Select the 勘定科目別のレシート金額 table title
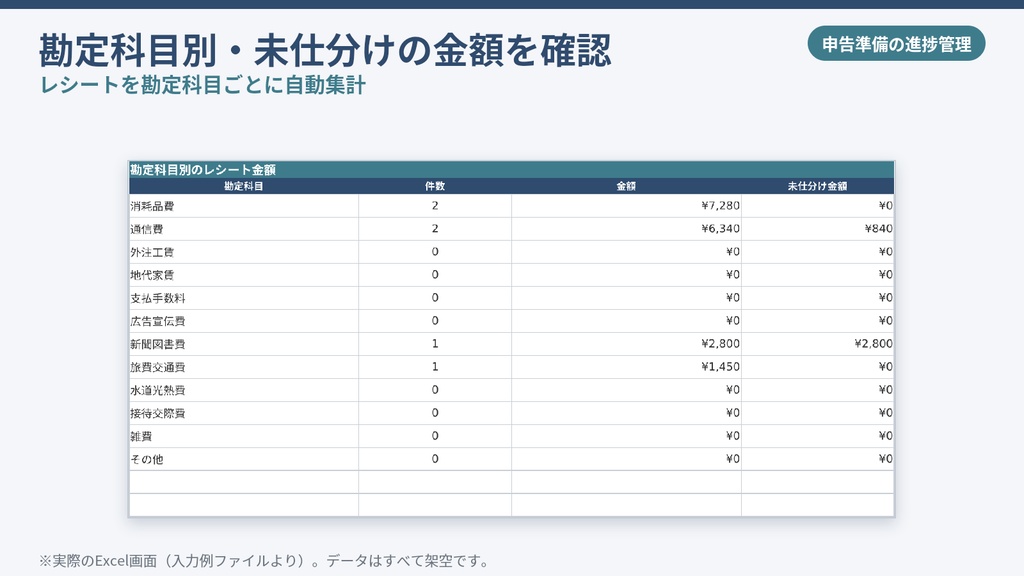Viewport: 1024px width, 576px height. (202, 170)
